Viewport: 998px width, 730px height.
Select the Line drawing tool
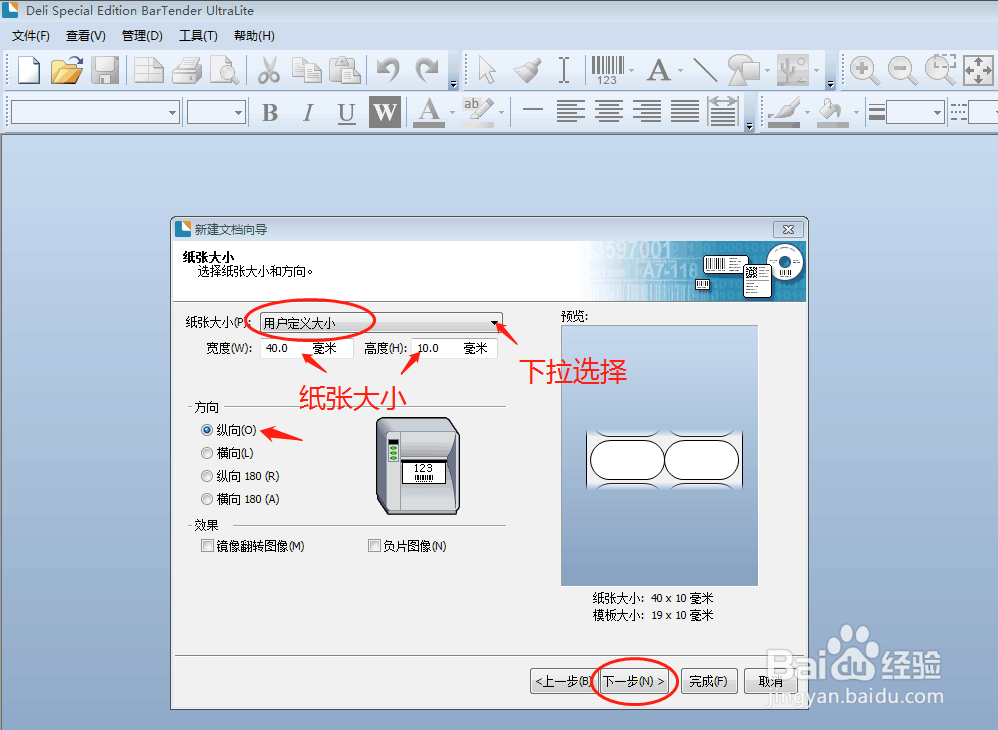tap(705, 70)
